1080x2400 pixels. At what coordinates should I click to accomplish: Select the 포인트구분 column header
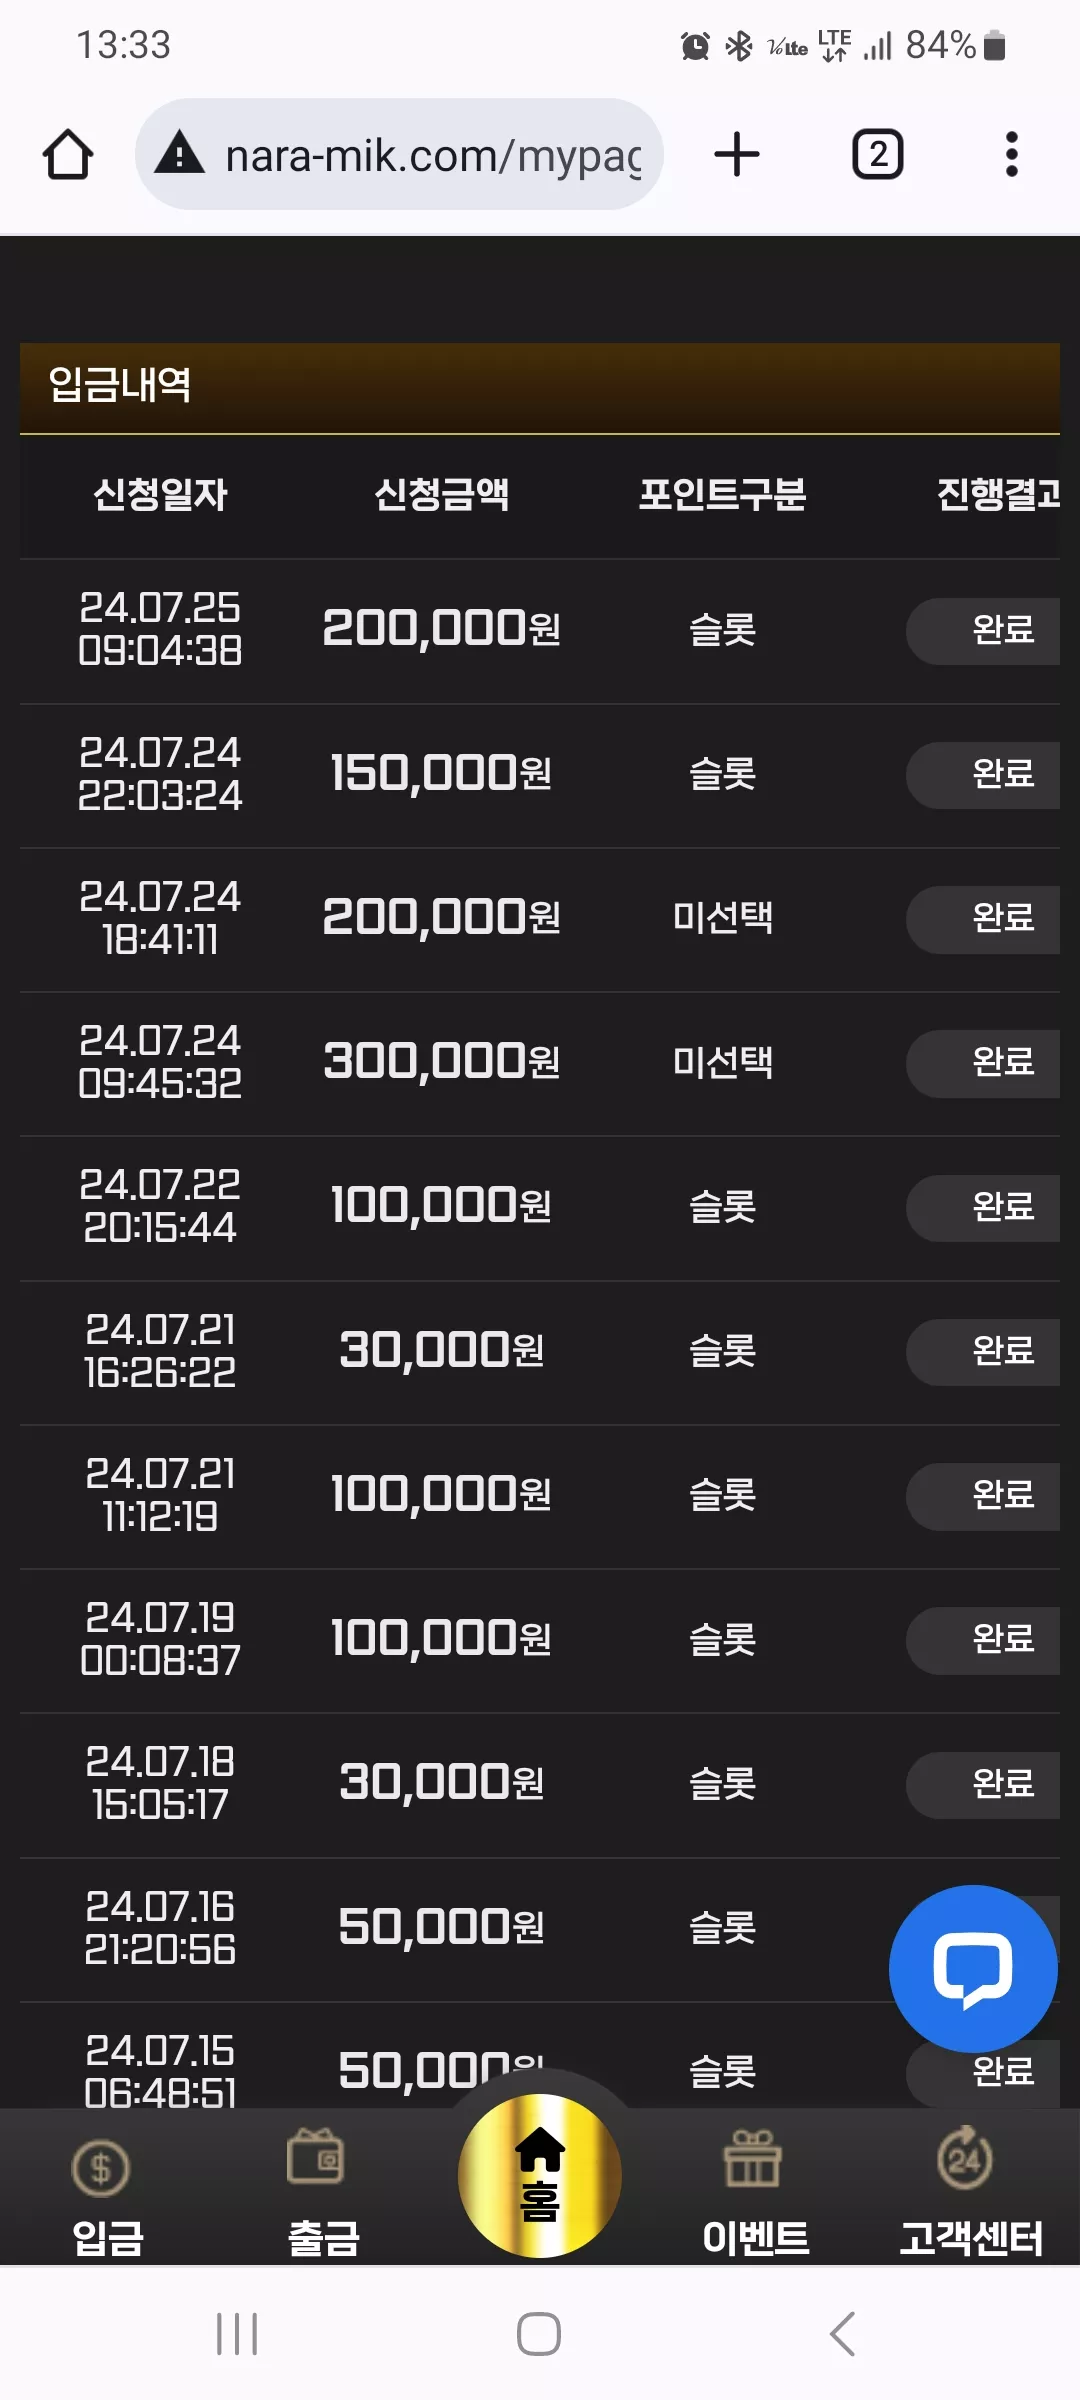(x=722, y=494)
